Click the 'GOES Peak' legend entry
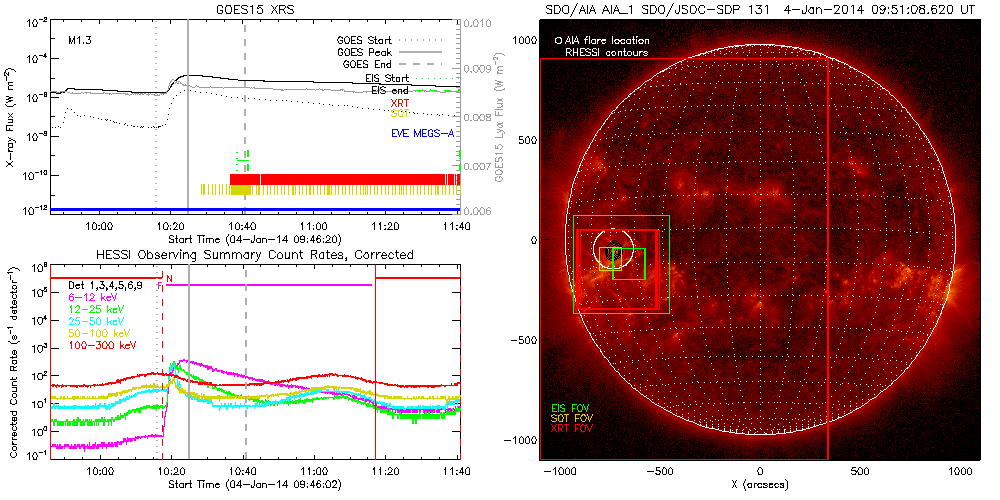1000x500 pixels. pyautogui.click(x=368, y=52)
